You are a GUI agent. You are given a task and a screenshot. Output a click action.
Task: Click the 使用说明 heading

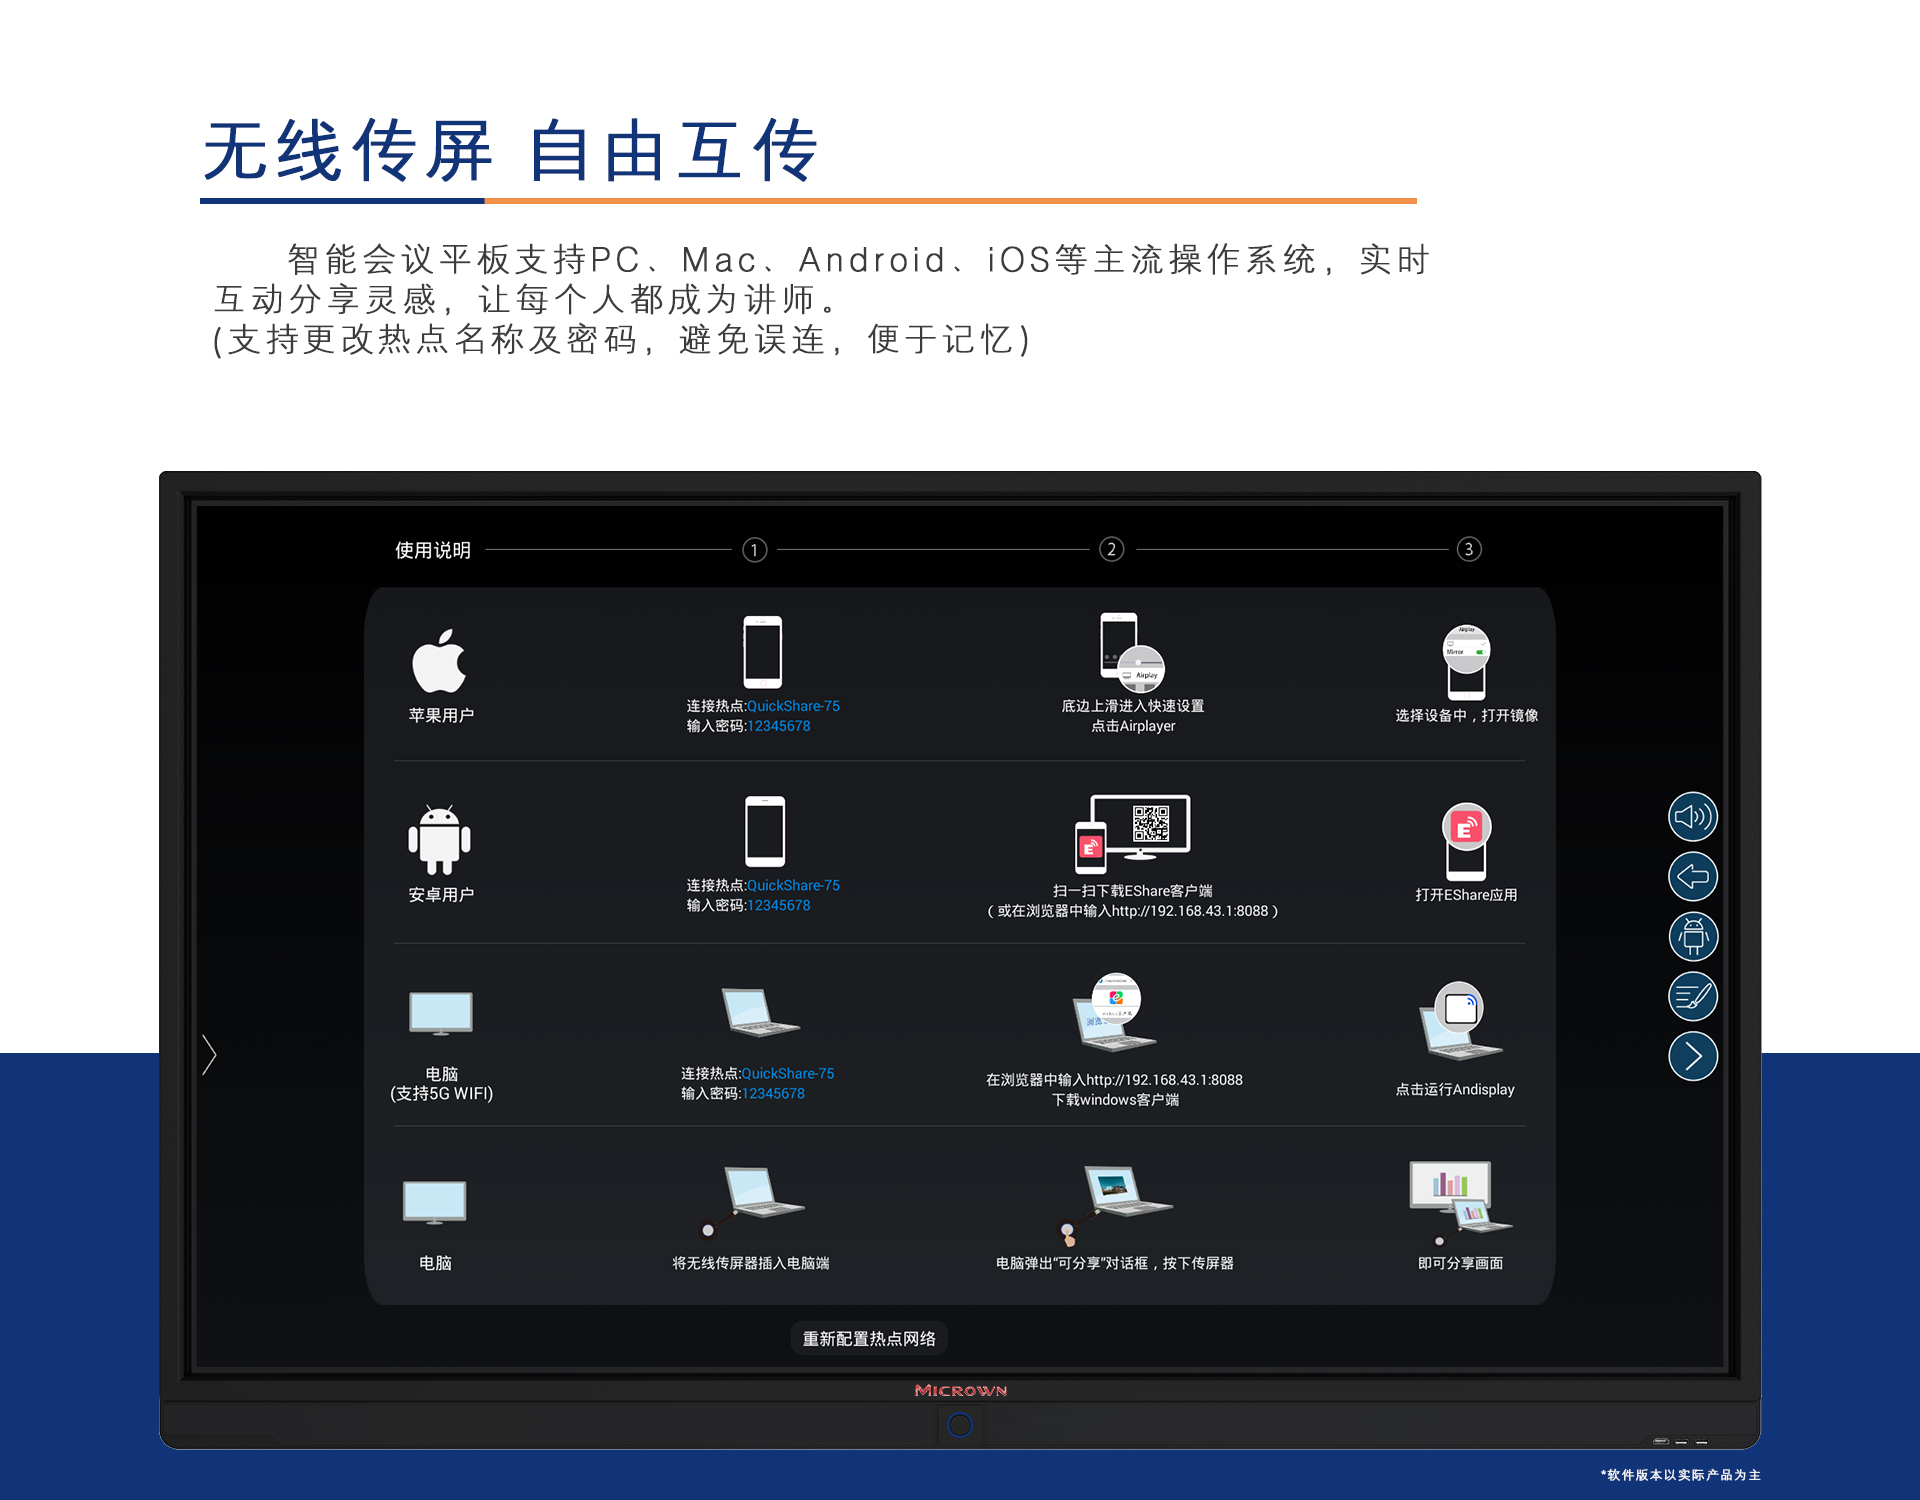[x=432, y=550]
